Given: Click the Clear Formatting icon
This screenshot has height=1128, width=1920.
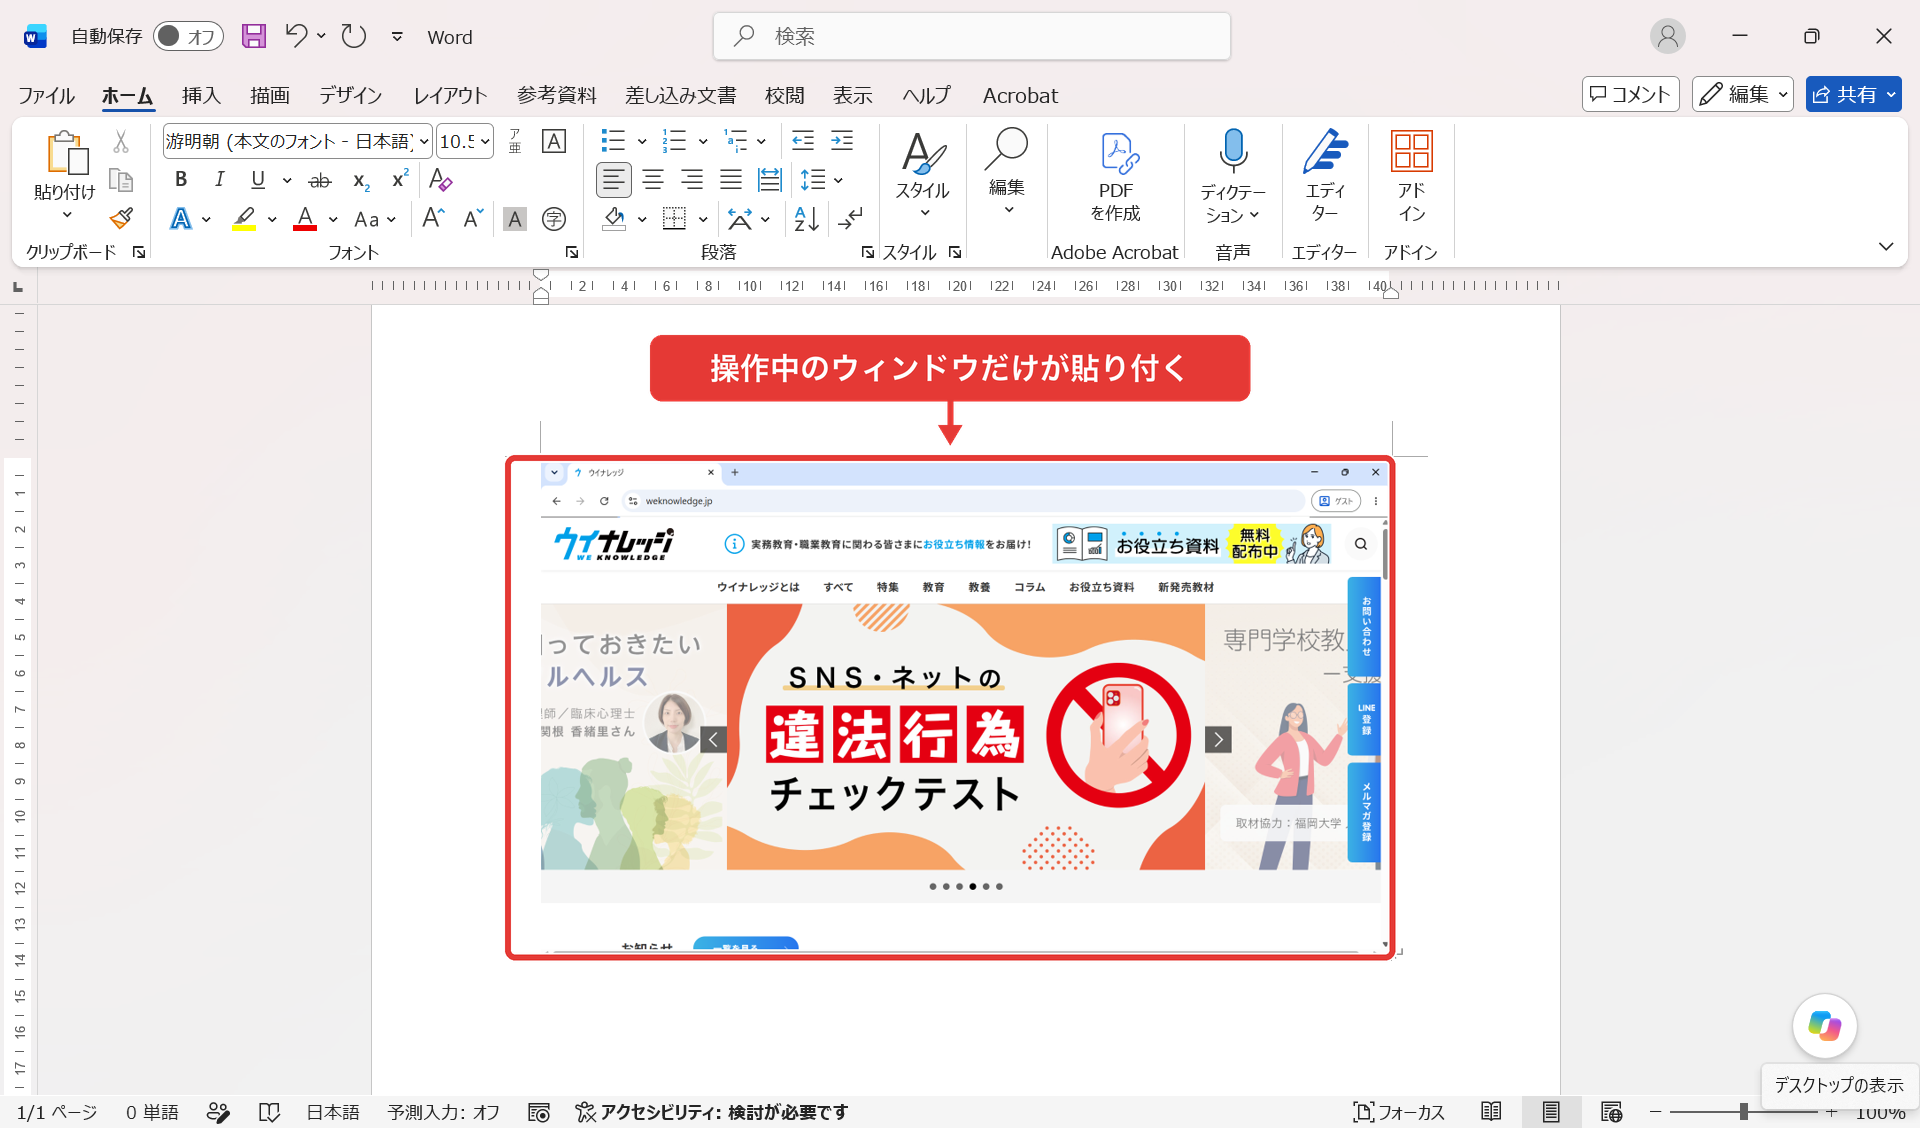Looking at the screenshot, I should [x=440, y=180].
